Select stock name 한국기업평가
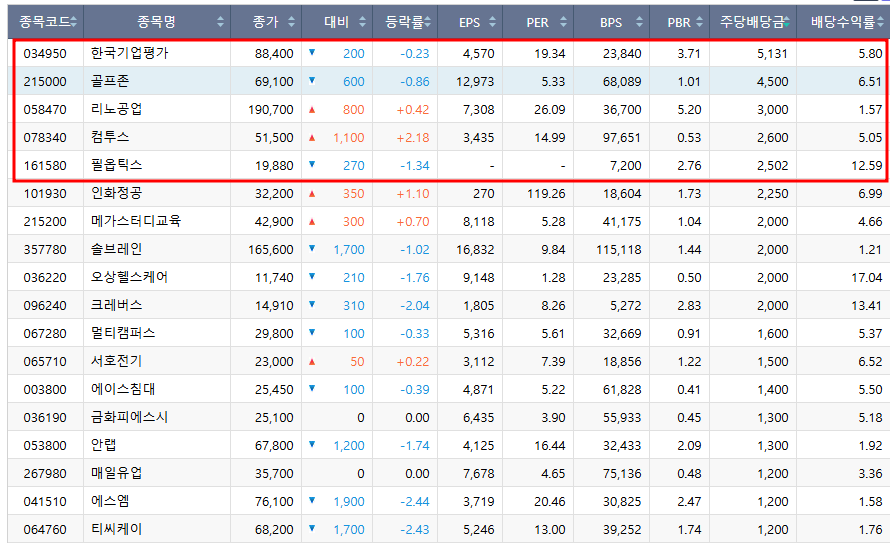Image resolution: width=890 pixels, height=543 pixels. tap(130, 53)
